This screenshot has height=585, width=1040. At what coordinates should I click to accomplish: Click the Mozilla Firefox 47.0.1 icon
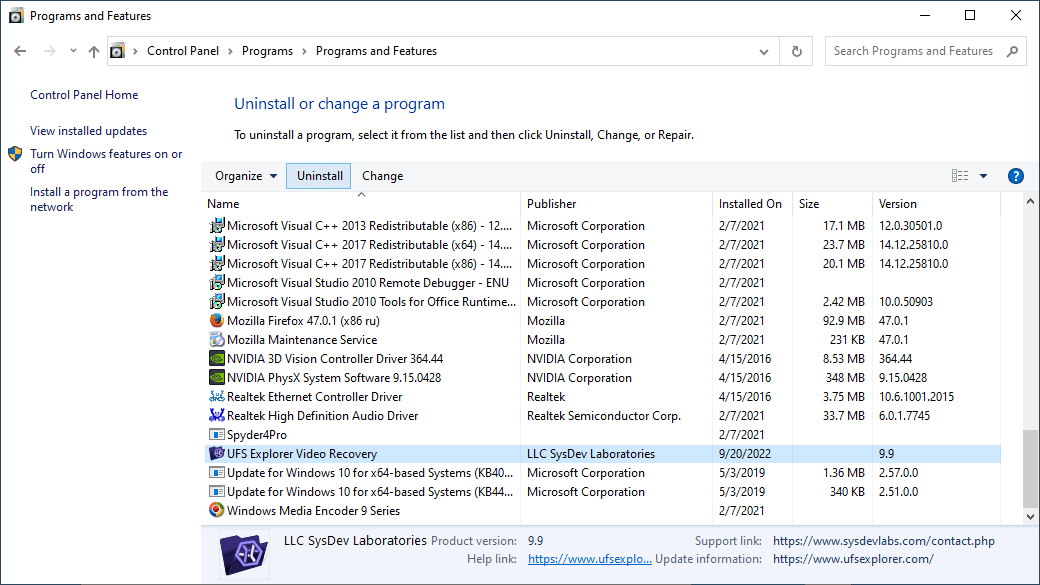coord(216,320)
